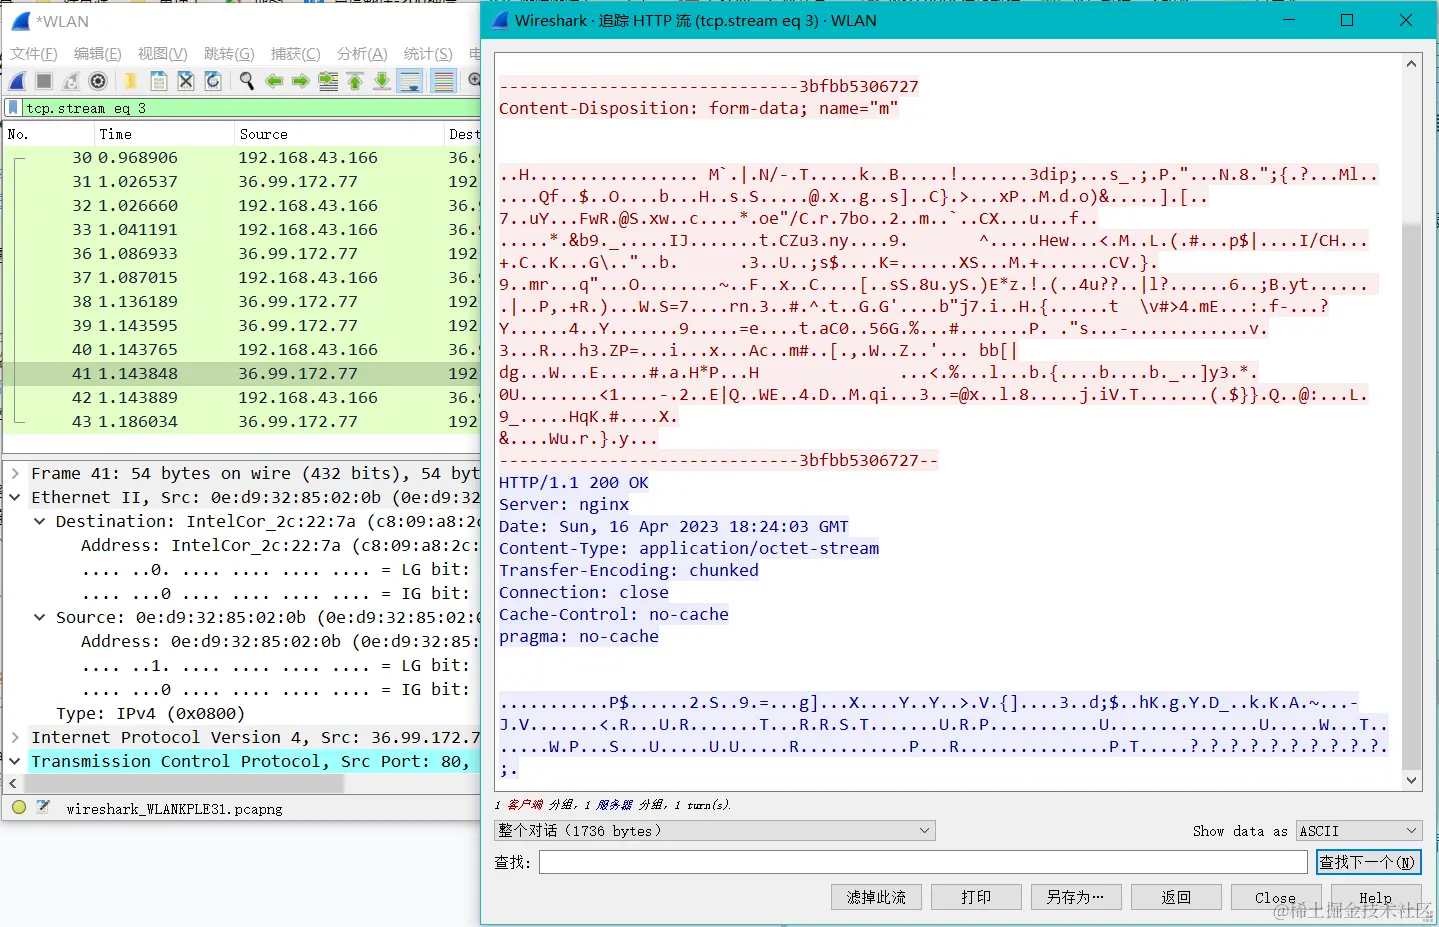Click the Content-Type: application/octet-stream line
1439x927 pixels.
pos(689,548)
